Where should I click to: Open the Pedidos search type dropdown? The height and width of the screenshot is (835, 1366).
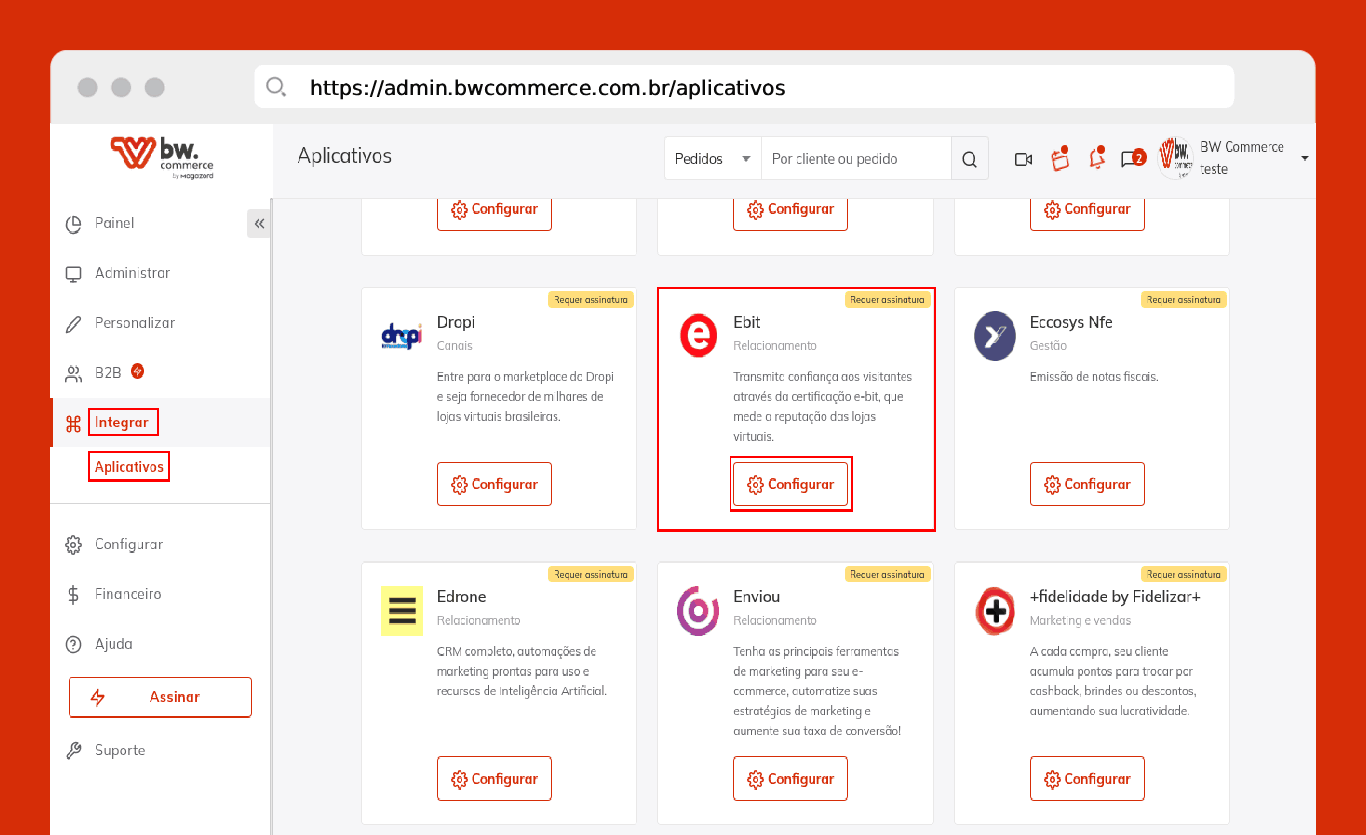coord(712,159)
